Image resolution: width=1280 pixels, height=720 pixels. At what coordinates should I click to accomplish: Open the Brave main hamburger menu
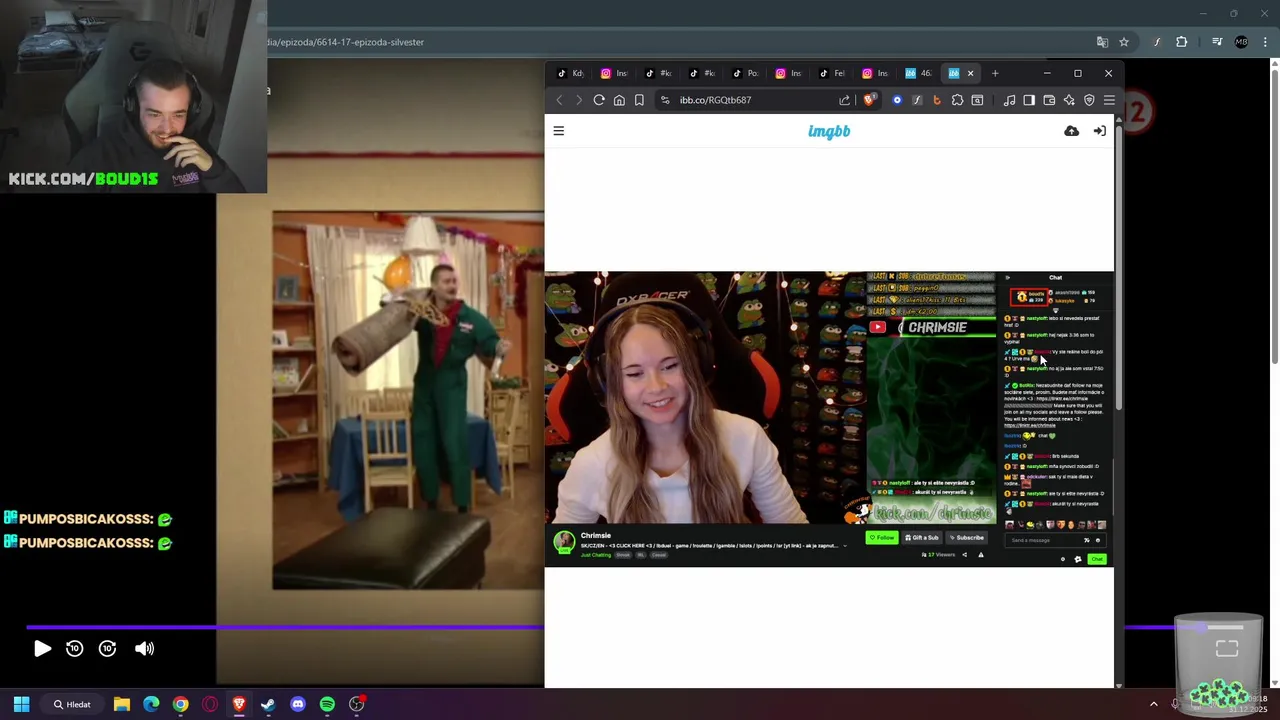click(x=1109, y=100)
